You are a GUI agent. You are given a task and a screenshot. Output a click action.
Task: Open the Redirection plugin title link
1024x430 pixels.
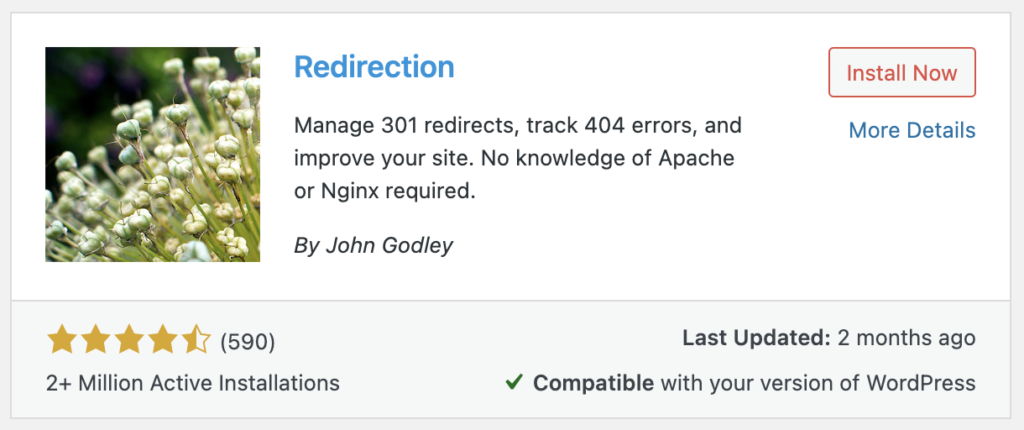pyautogui.click(x=374, y=67)
